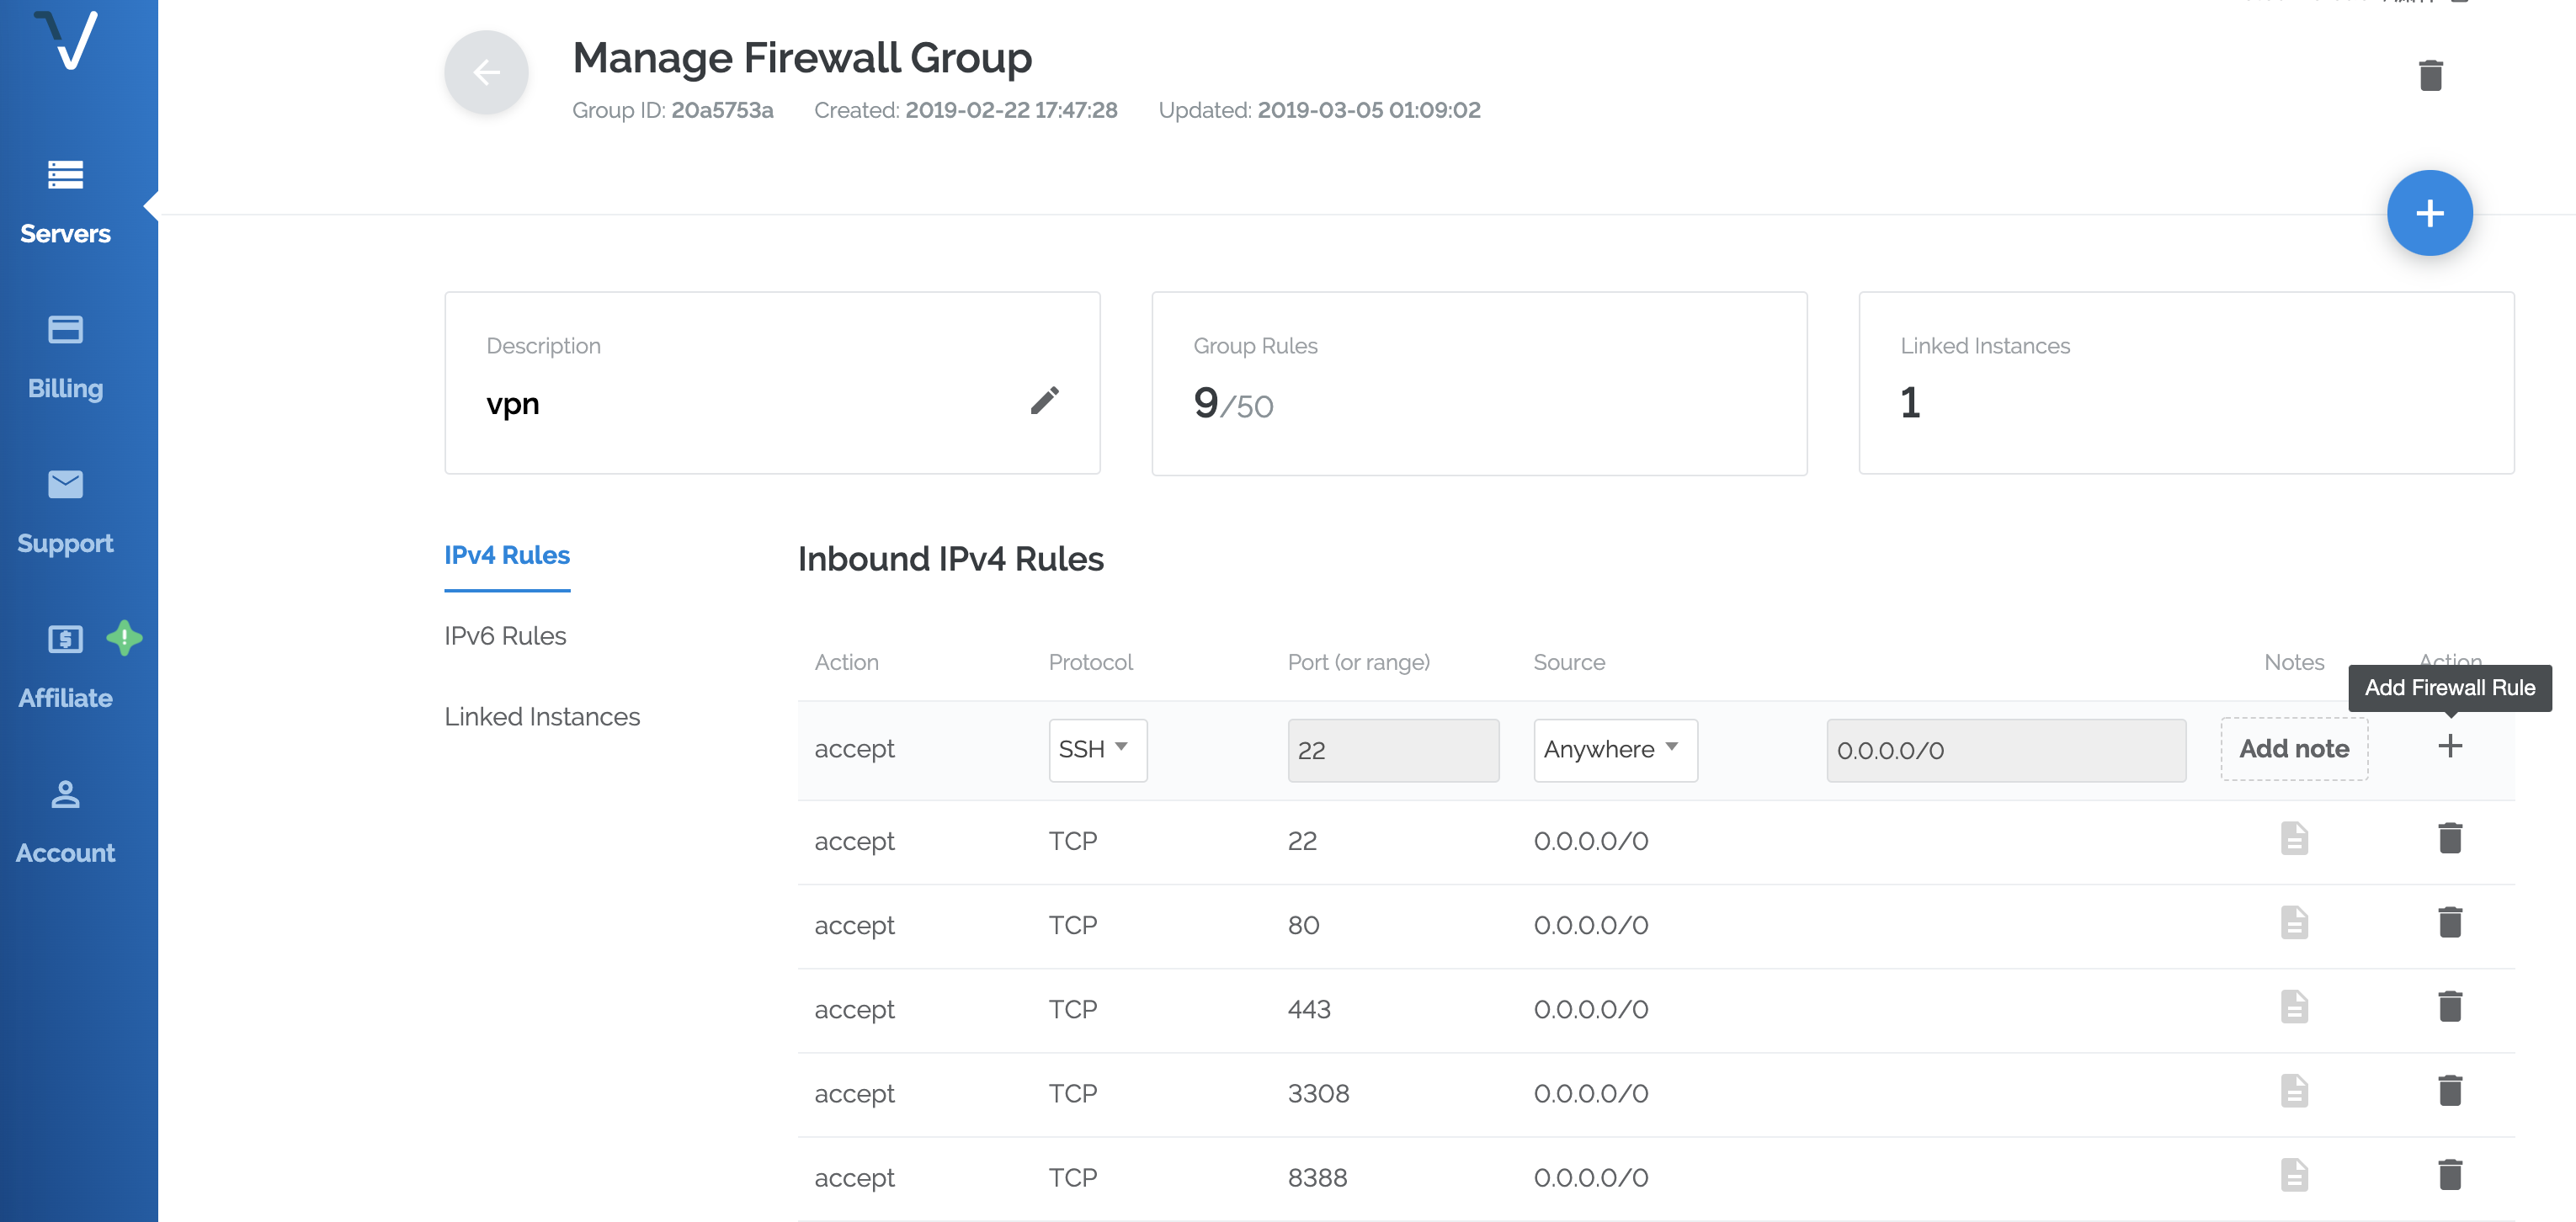The height and width of the screenshot is (1222, 2576).
Task: Click the Vultr logo icon
Action: [x=66, y=40]
